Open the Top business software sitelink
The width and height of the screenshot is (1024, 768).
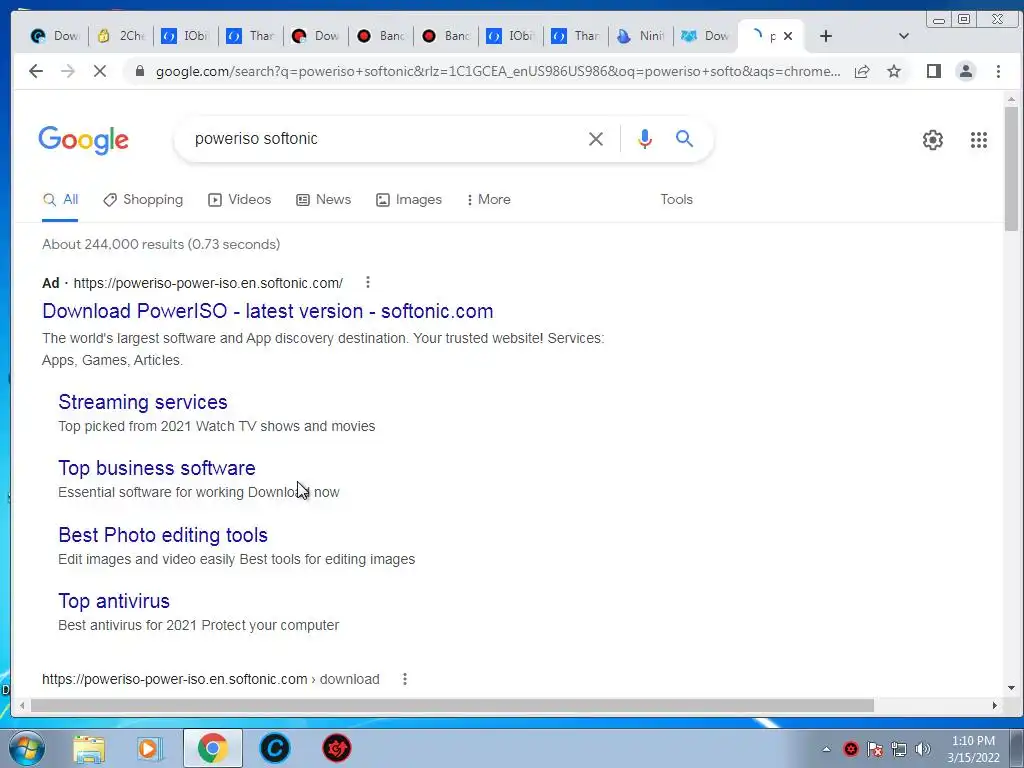(x=157, y=468)
